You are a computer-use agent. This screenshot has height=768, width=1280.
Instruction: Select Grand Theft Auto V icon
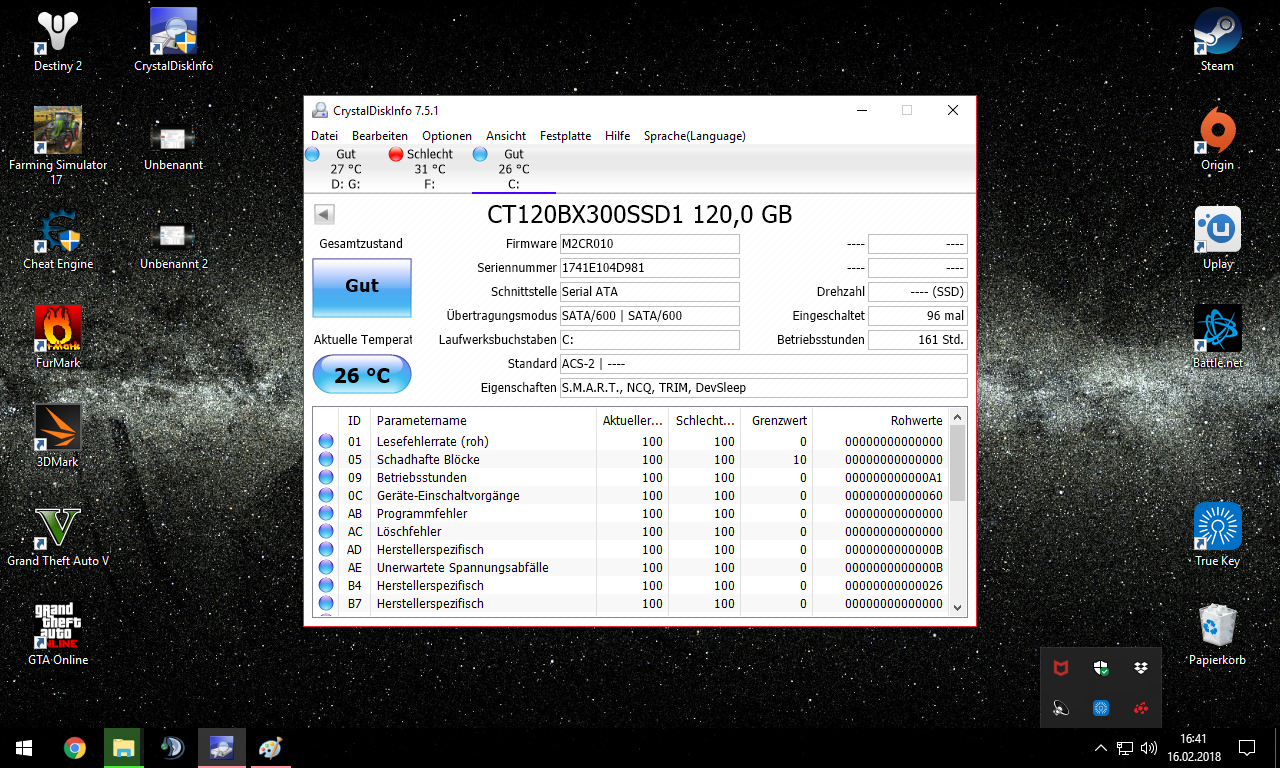(58, 535)
